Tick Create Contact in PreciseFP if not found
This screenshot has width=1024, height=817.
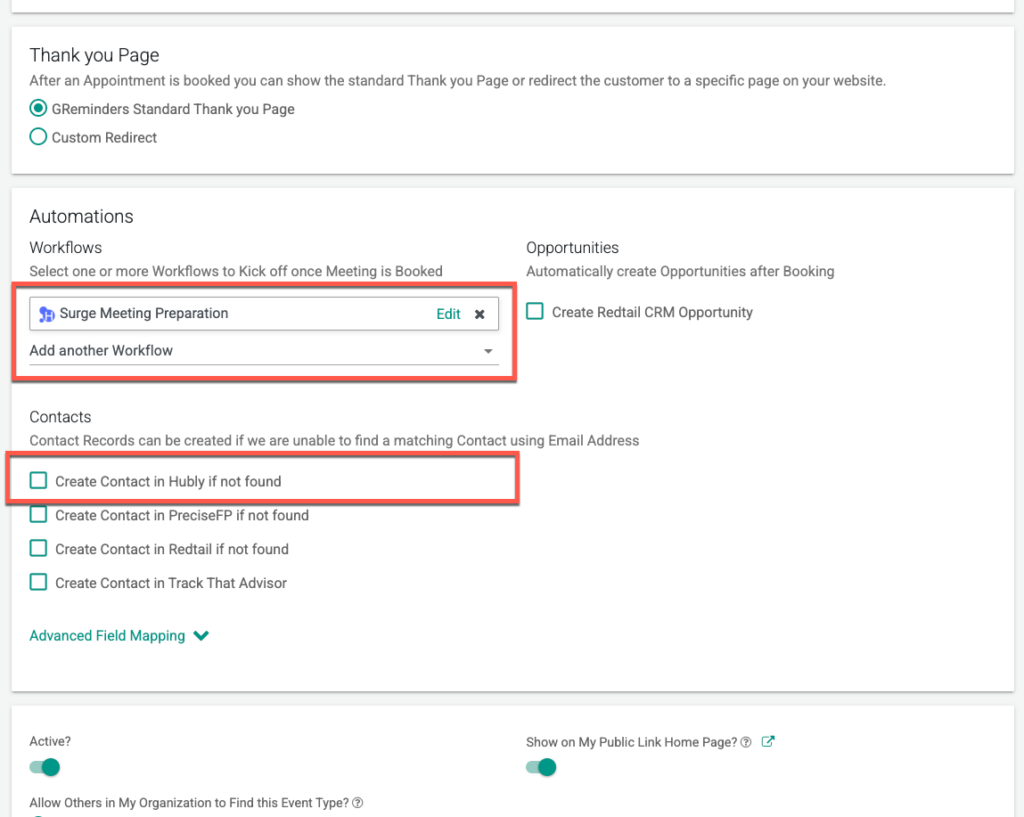[x=38, y=515]
